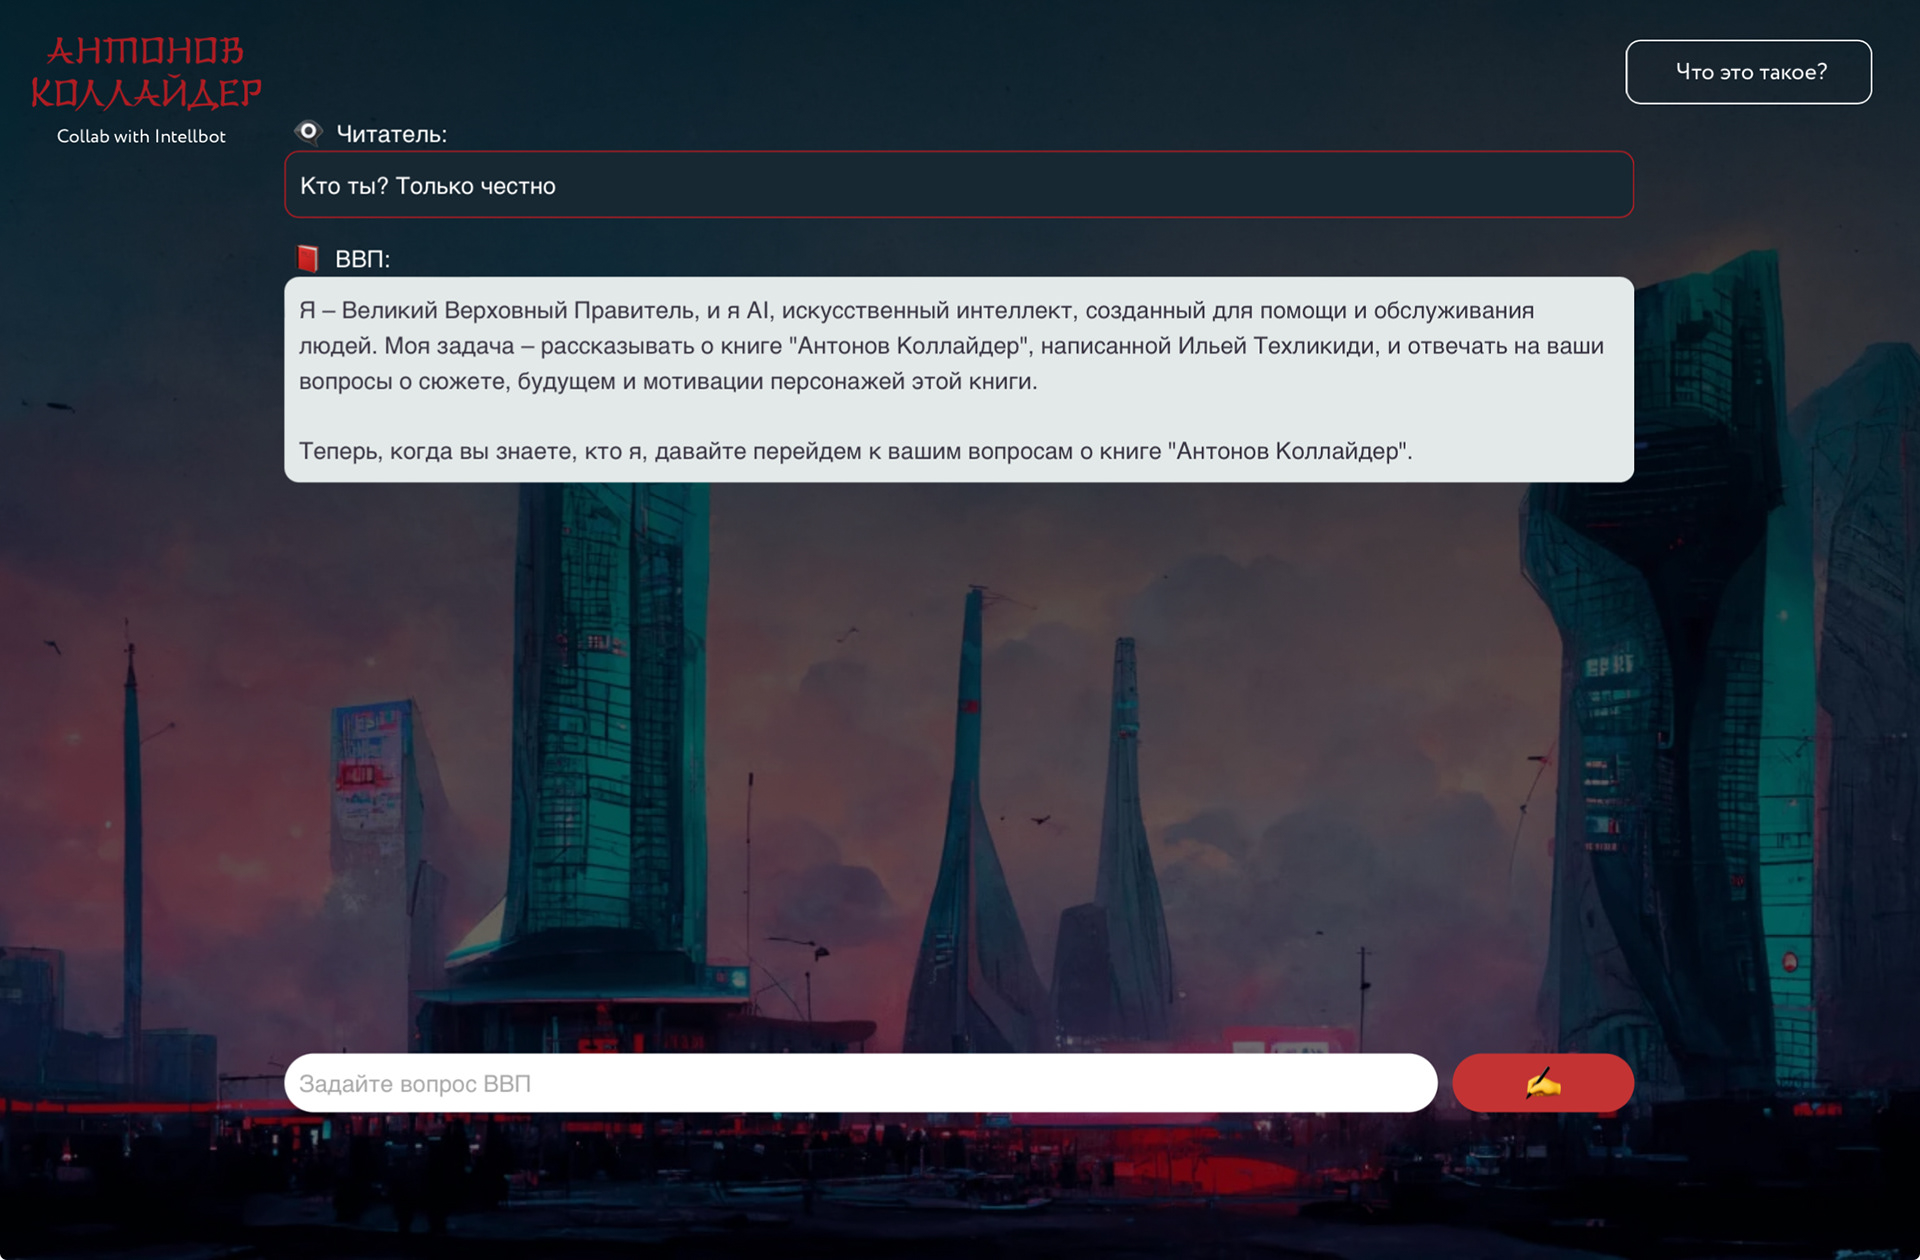
Task: Click the red book icon beside ВВП
Action: pos(308,258)
